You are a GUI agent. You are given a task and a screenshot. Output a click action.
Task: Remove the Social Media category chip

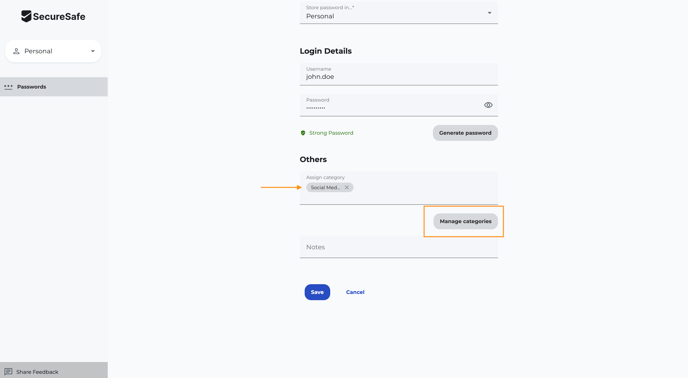[x=347, y=187]
